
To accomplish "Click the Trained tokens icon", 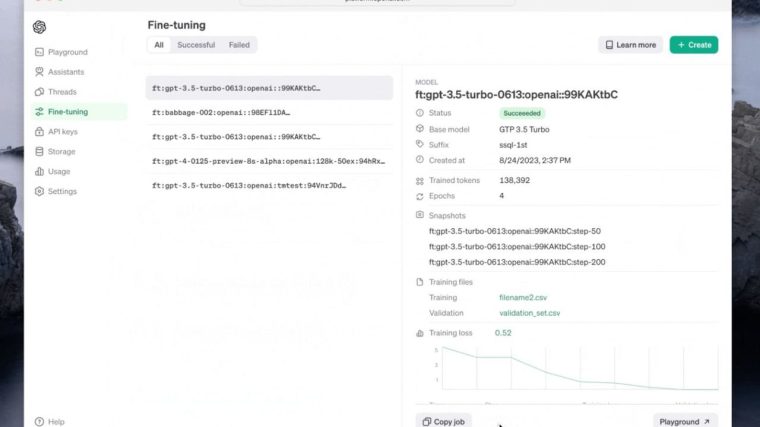I will (x=420, y=181).
